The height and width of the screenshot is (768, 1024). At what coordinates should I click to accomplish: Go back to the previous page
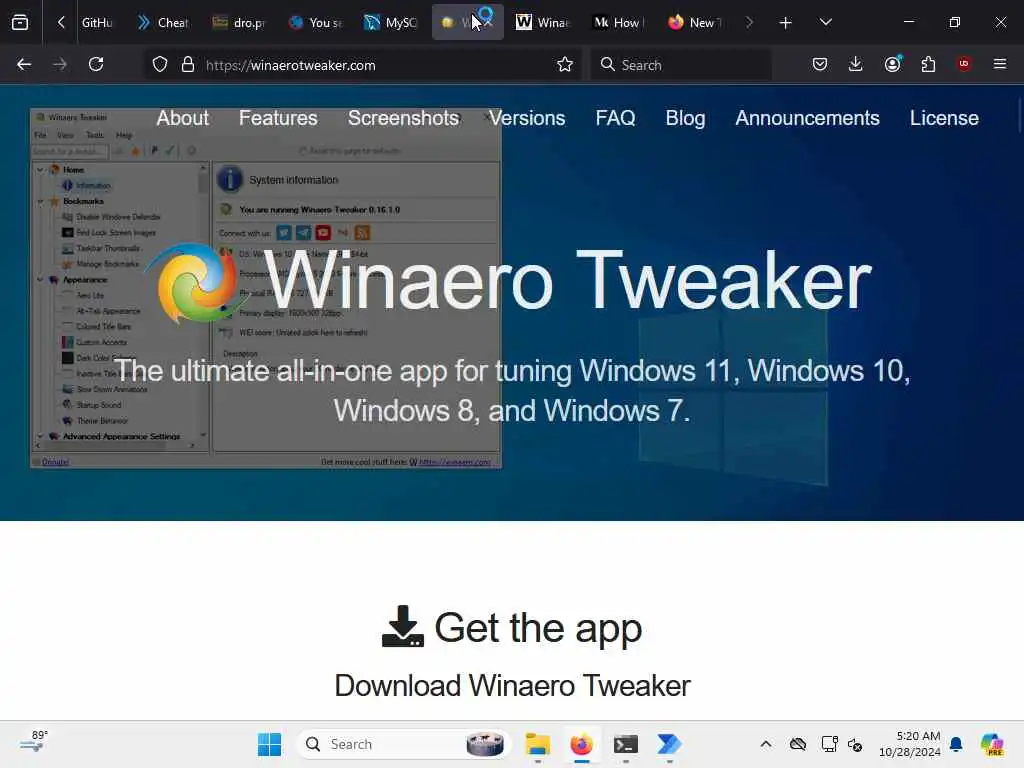[24, 64]
